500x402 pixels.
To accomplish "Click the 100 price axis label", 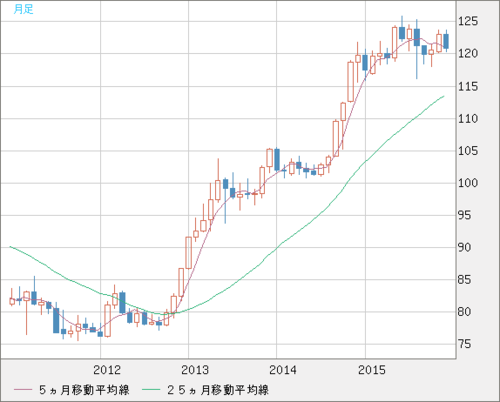I will click(x=468, y=183).
